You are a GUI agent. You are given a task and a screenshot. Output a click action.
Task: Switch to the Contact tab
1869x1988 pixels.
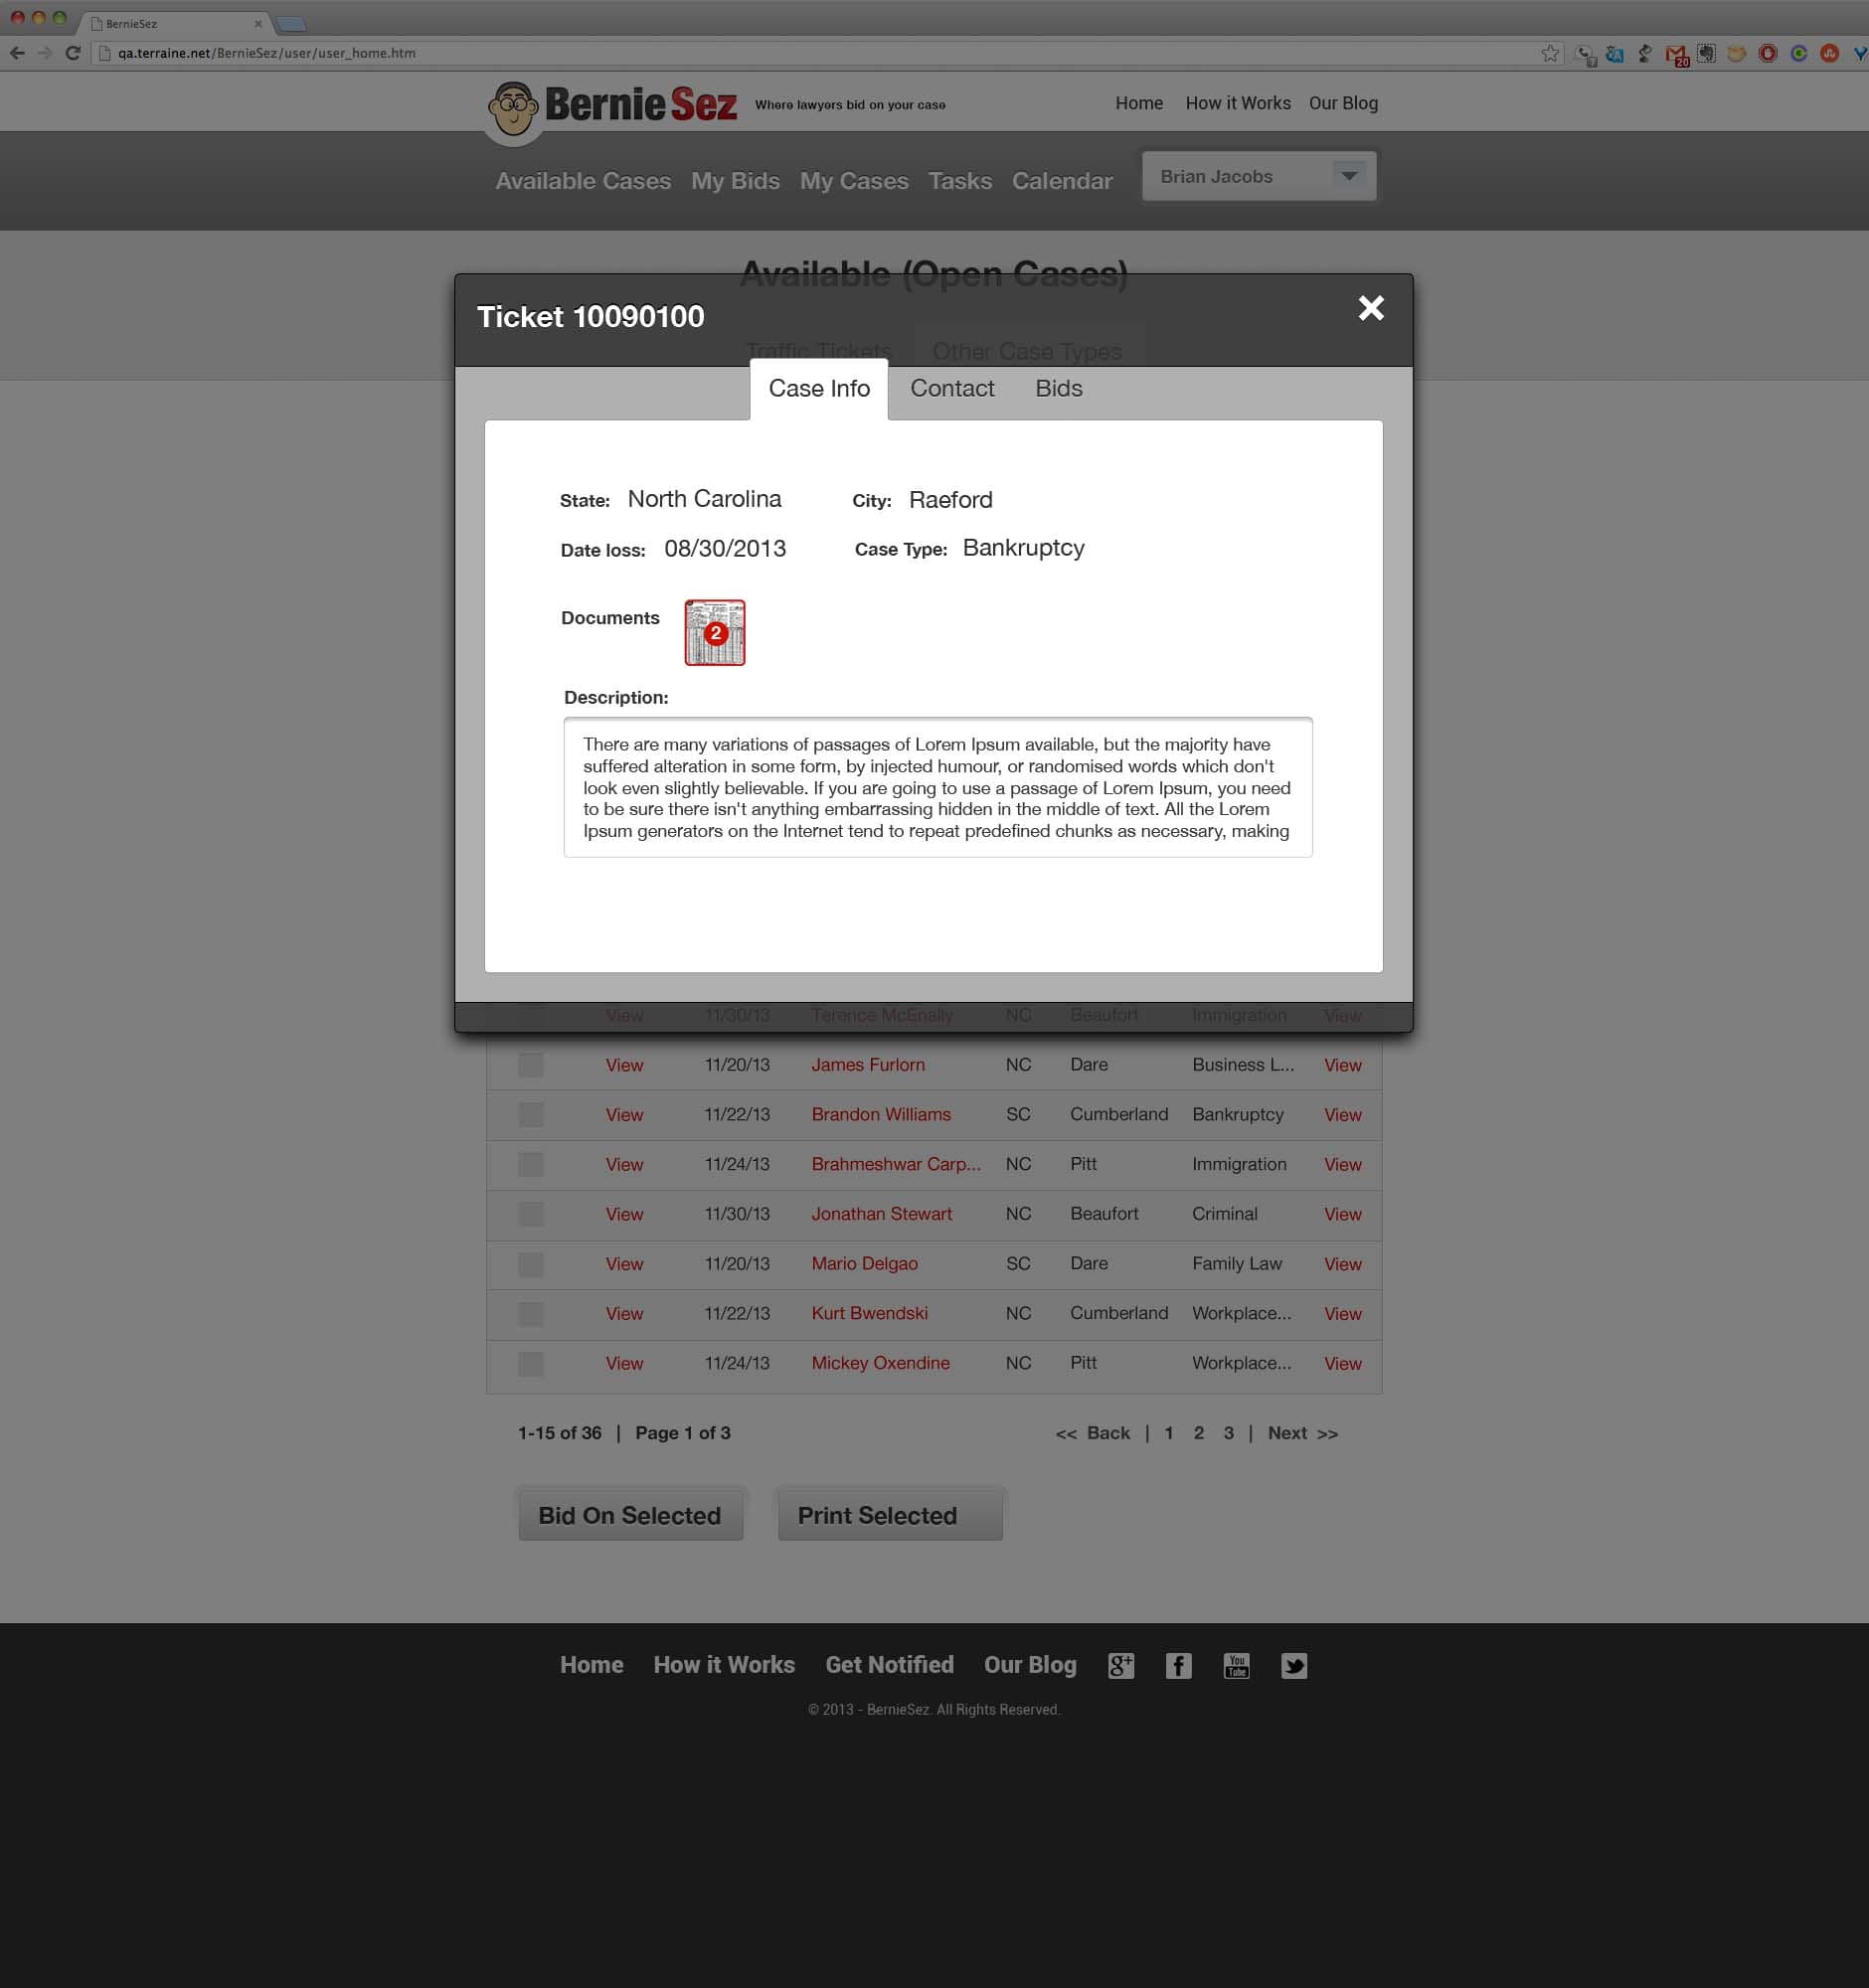pyautogui.click(x=951, y=388)
